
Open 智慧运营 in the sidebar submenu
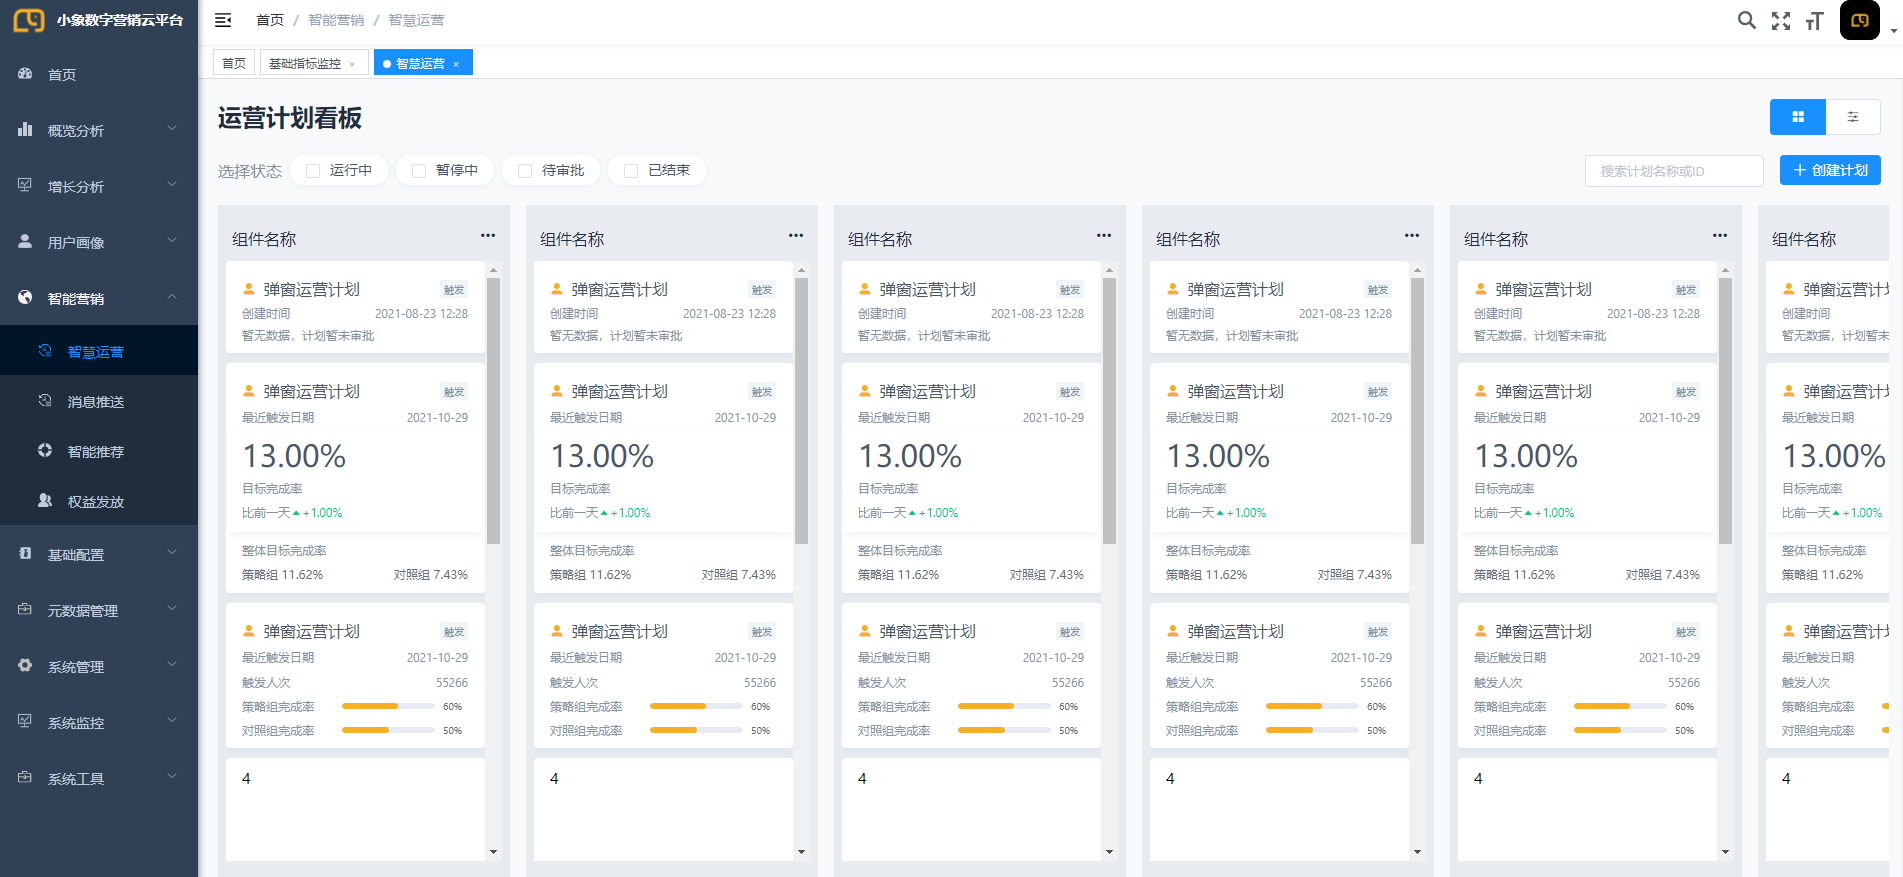tap(99, 351)
